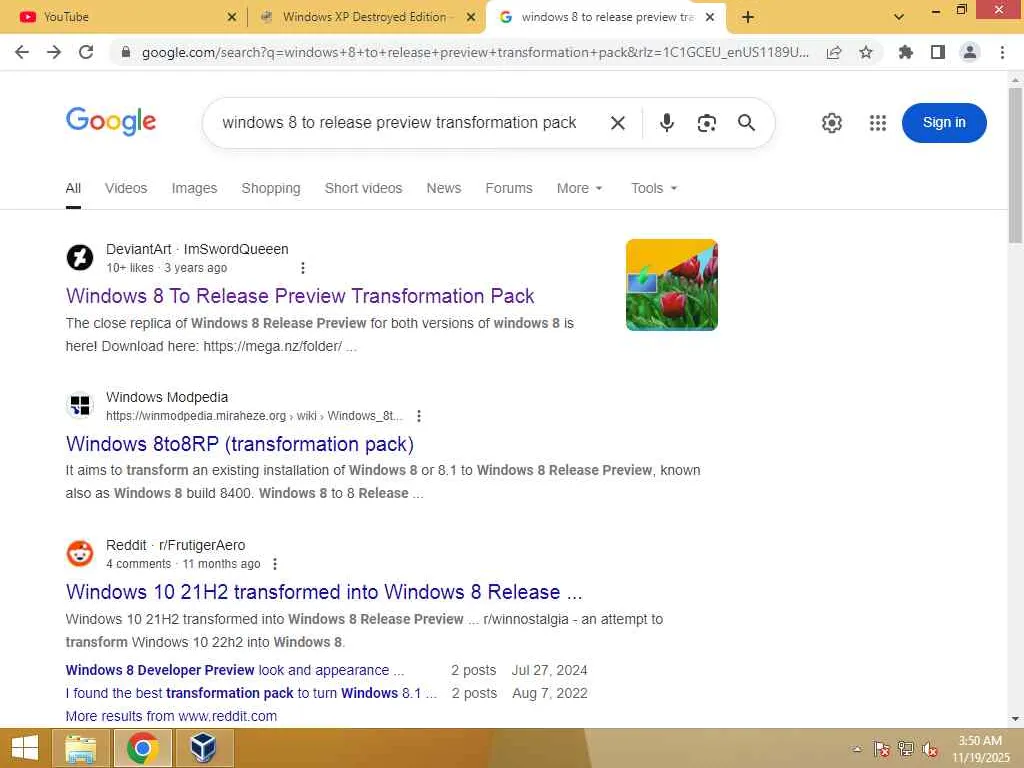Start voice search with microphone icon
The height and width of the screenshot is (768, 1024).
667,123
